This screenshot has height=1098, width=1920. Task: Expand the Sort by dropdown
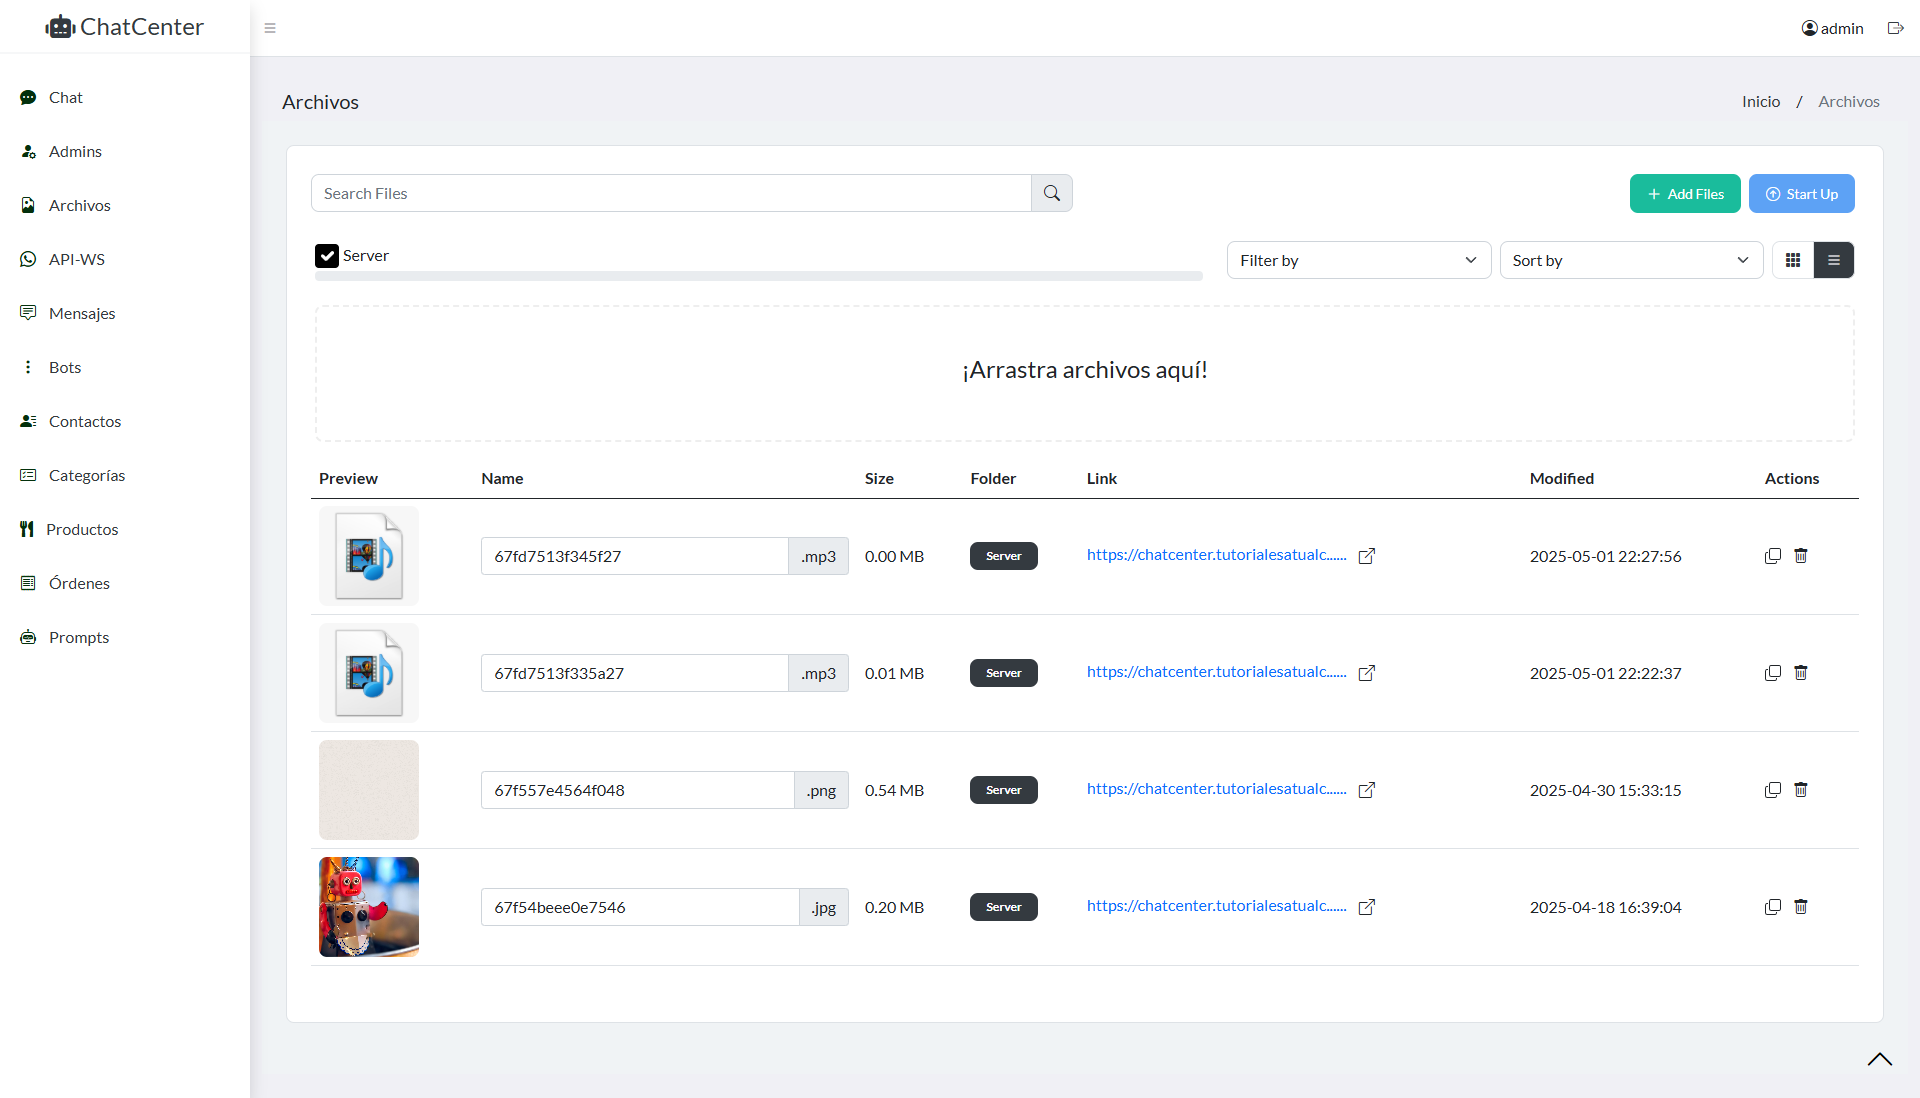coord(1631,260)
